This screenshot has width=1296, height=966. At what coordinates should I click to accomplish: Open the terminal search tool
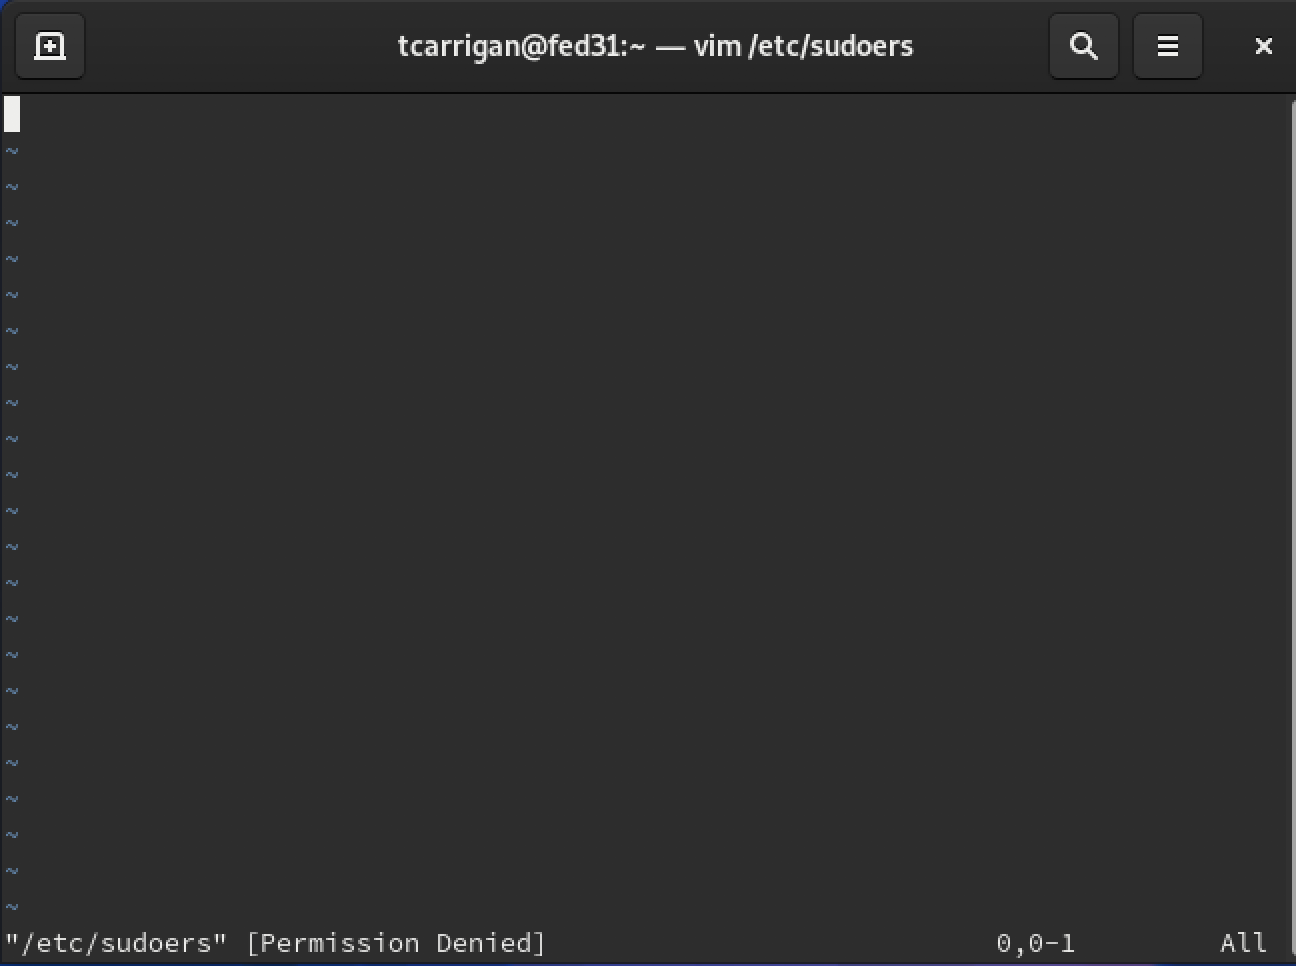1084,46
